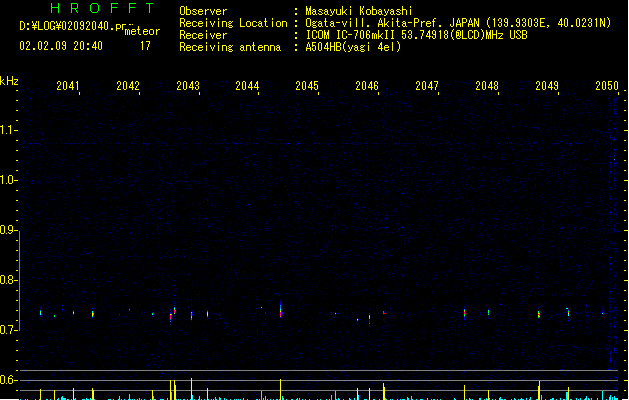Click the Receiving Location label
629x400 pixels.
click(233, 23)
